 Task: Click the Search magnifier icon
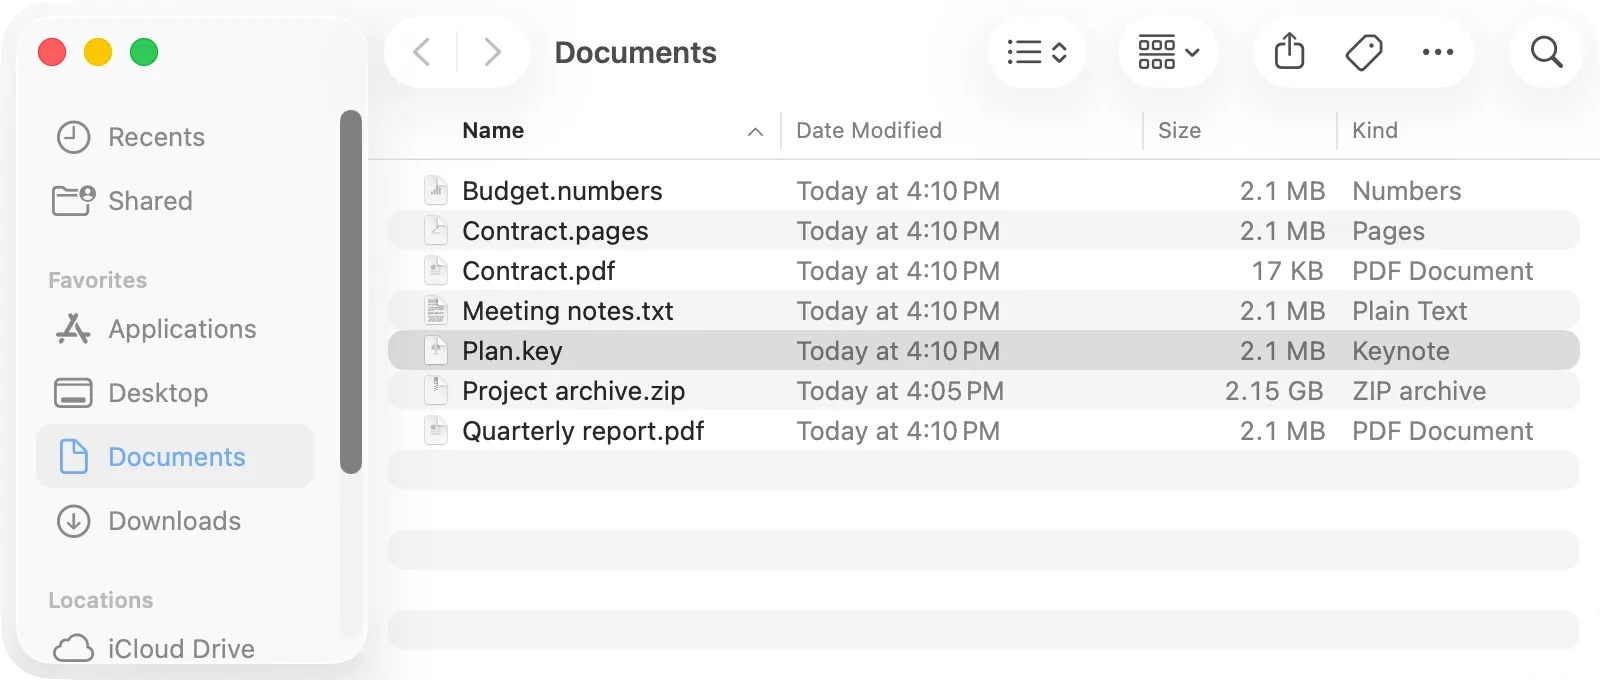coord(1546,52)
